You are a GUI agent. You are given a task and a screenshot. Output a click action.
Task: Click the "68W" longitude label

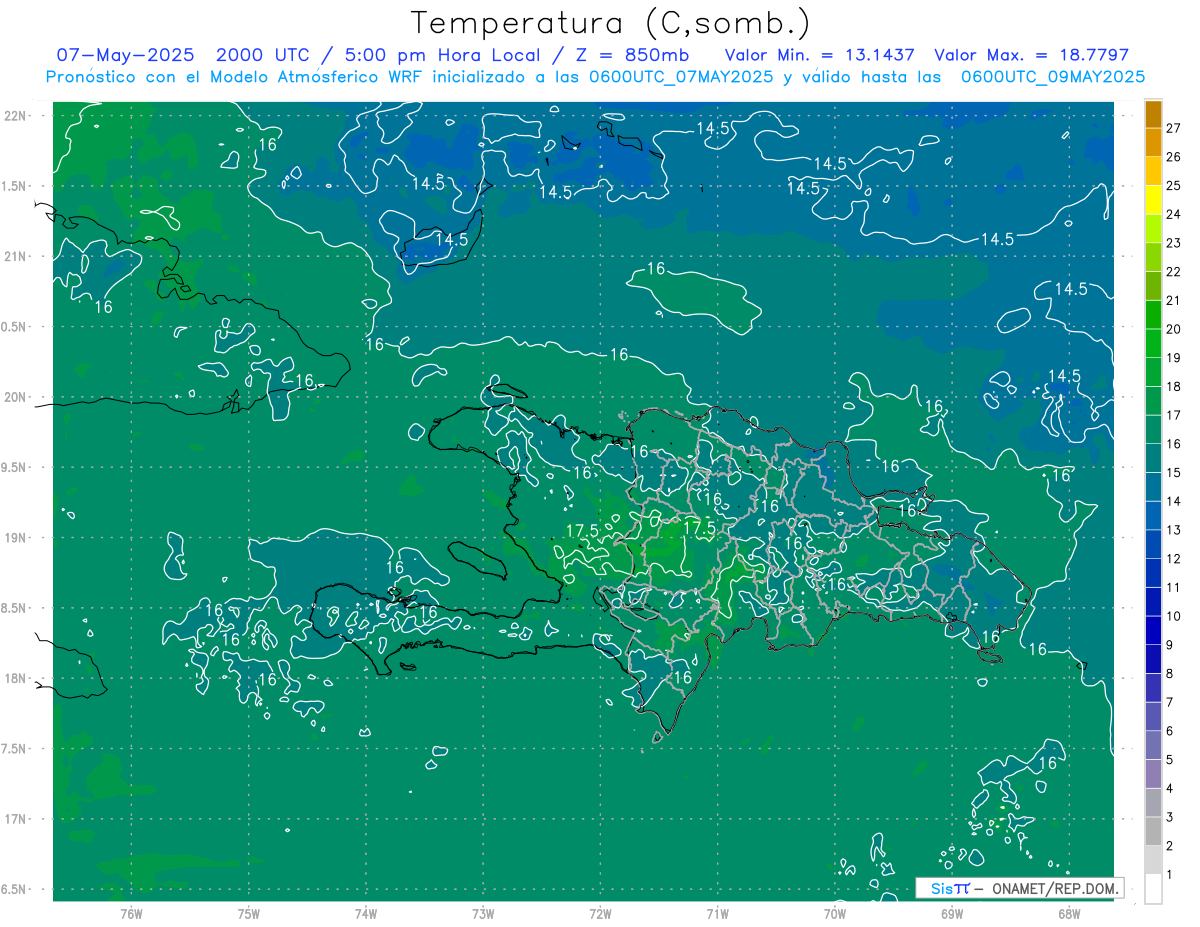click(1068, 913)
